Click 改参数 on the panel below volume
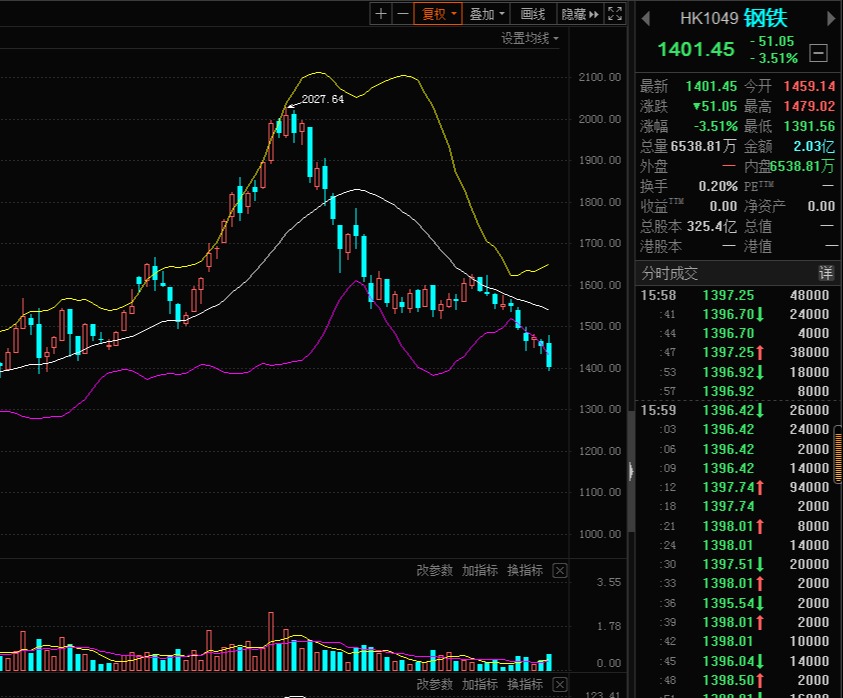The height and width of the screenshot is (698, 843). click(434, 685)
